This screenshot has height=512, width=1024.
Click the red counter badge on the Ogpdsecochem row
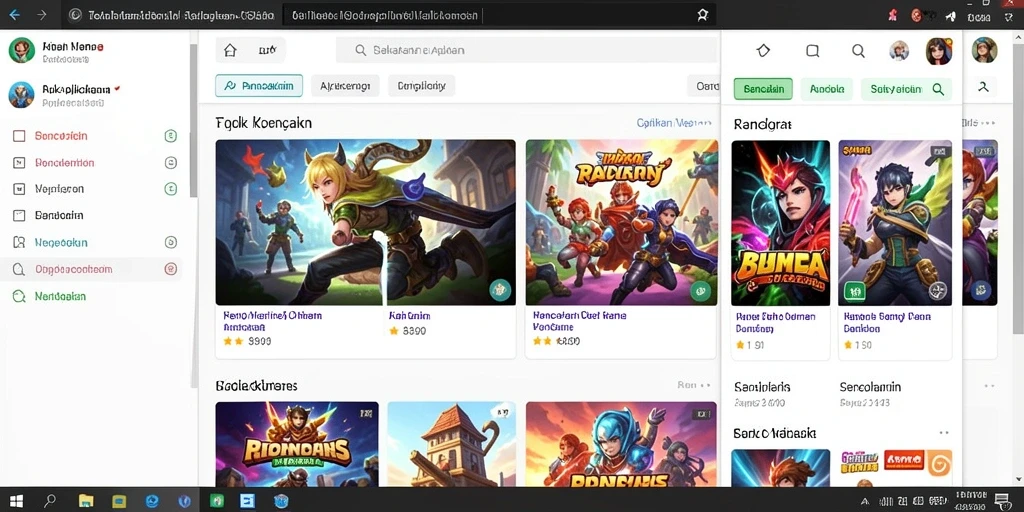tap(170, 269)
